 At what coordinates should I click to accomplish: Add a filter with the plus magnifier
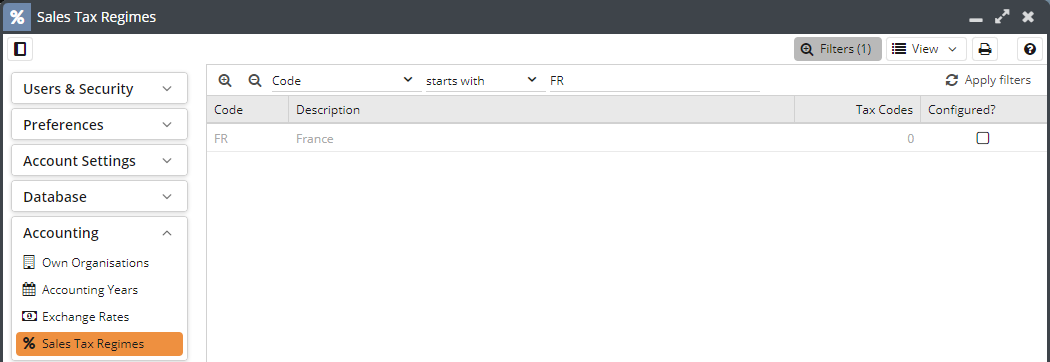click(x=225, y=80)
